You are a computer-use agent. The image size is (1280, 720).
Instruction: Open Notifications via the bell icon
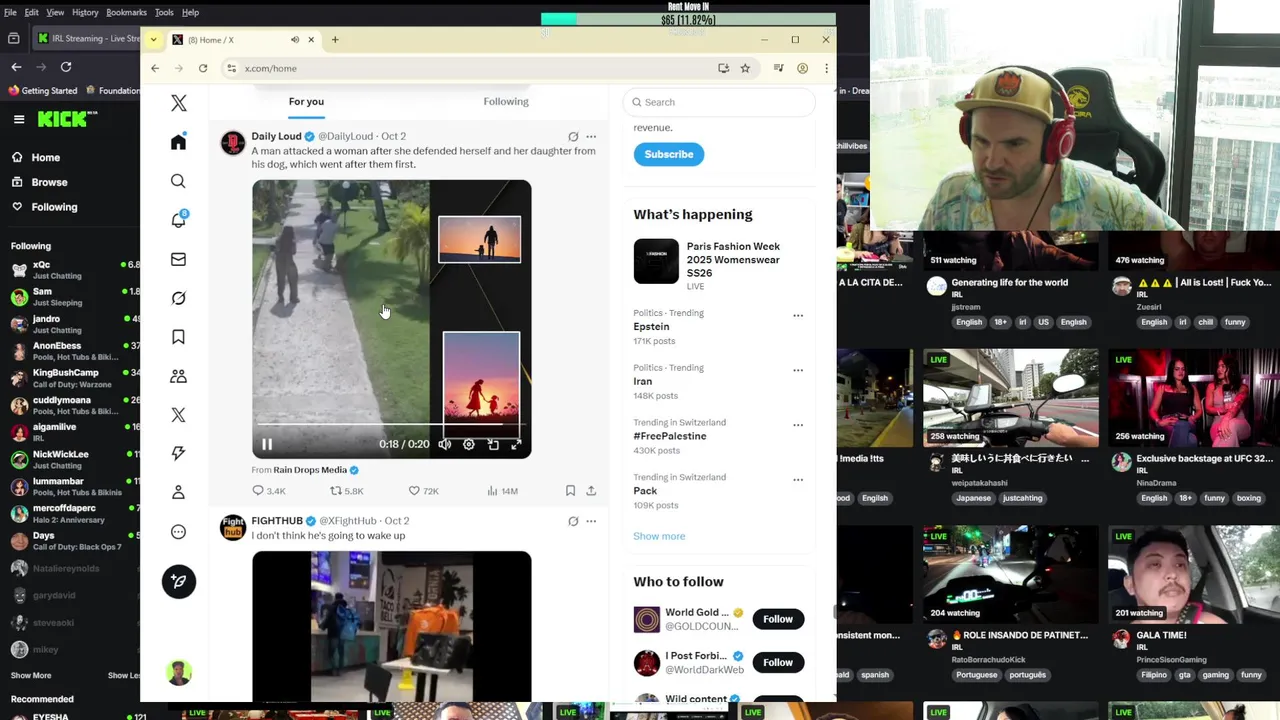point(178,220)
